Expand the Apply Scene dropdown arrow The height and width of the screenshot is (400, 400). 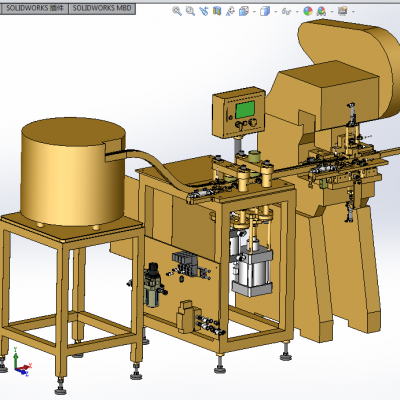point(332,12)
